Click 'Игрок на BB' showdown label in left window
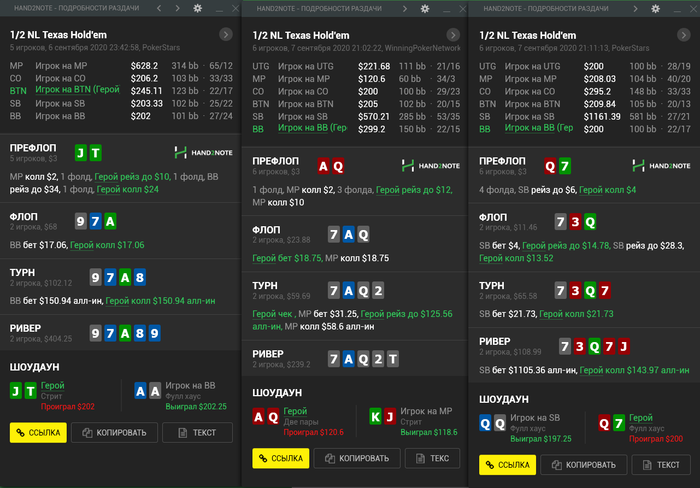 [190, 385]
